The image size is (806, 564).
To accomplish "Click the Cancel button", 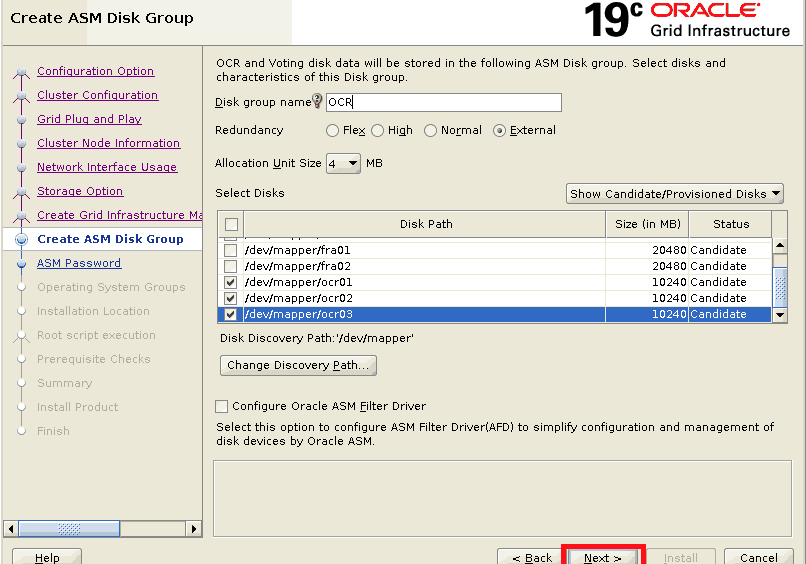I will (759, 557).
